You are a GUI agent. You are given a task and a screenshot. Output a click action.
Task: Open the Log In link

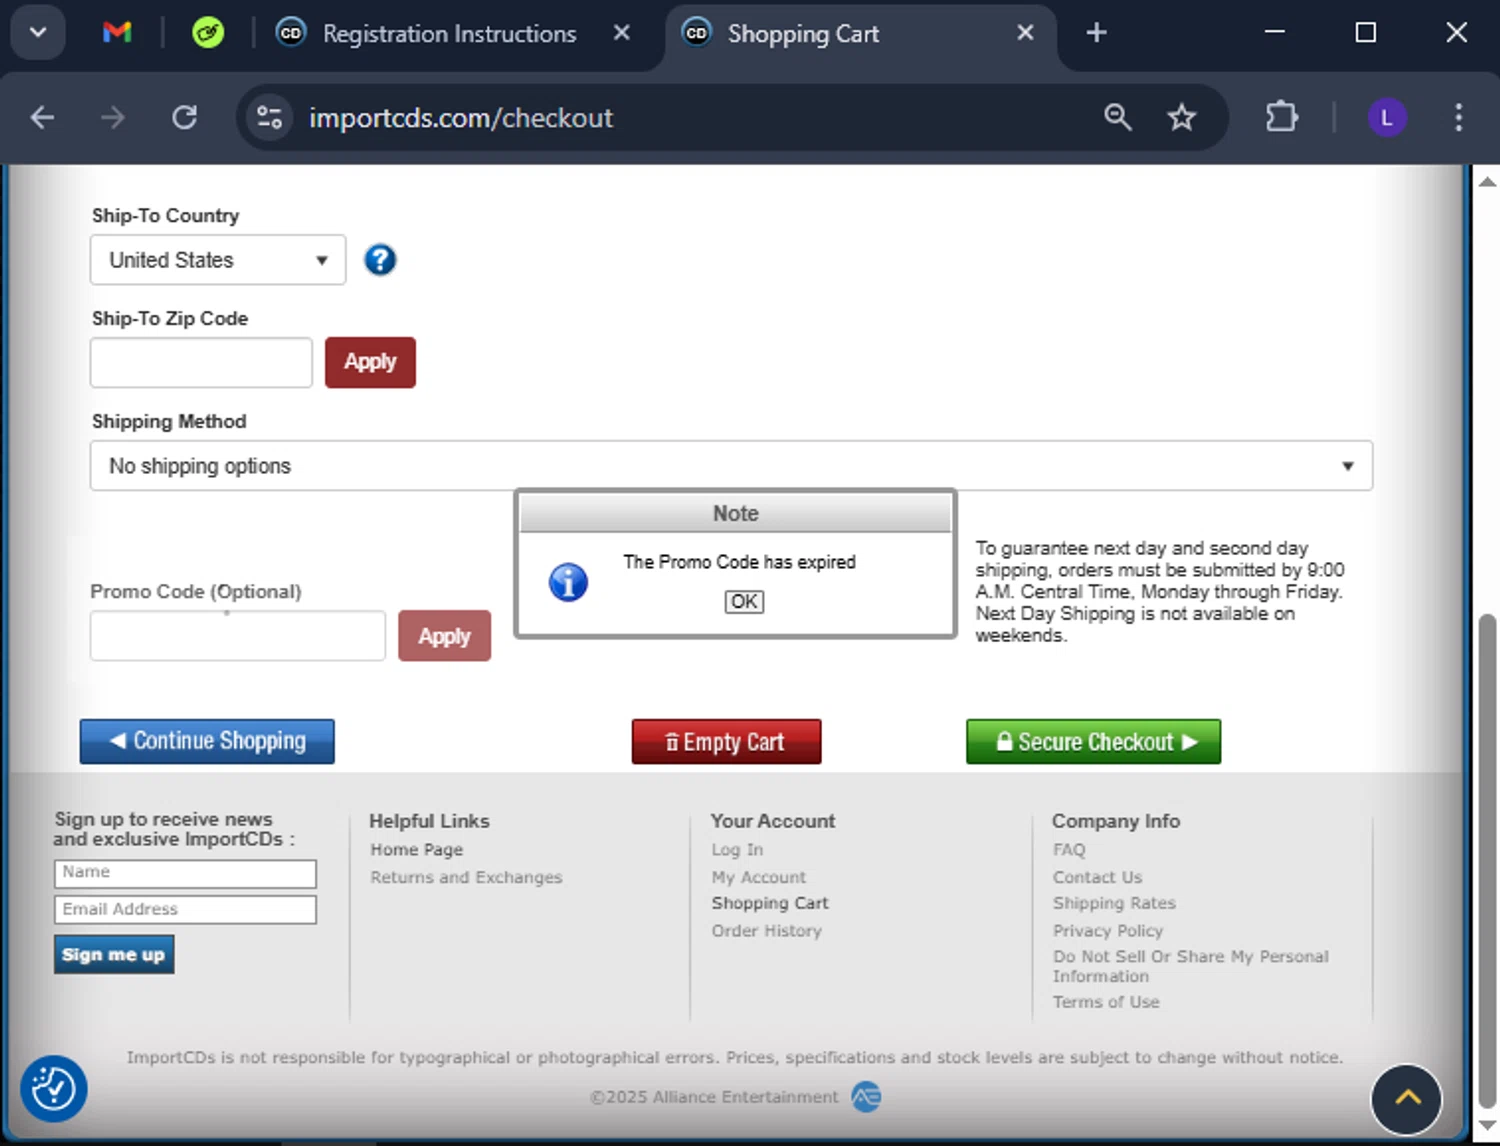(737, 850)
